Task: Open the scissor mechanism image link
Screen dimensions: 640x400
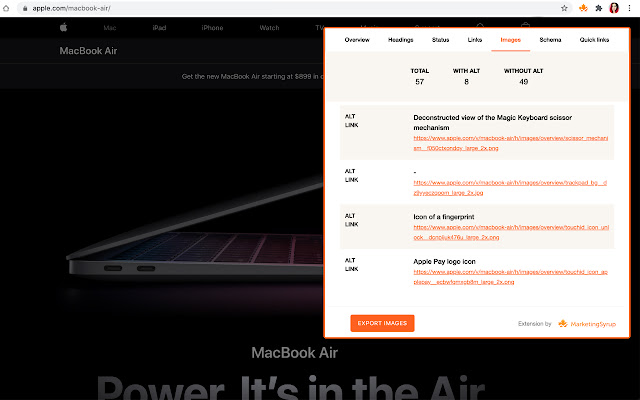Action: coord(511,143)
